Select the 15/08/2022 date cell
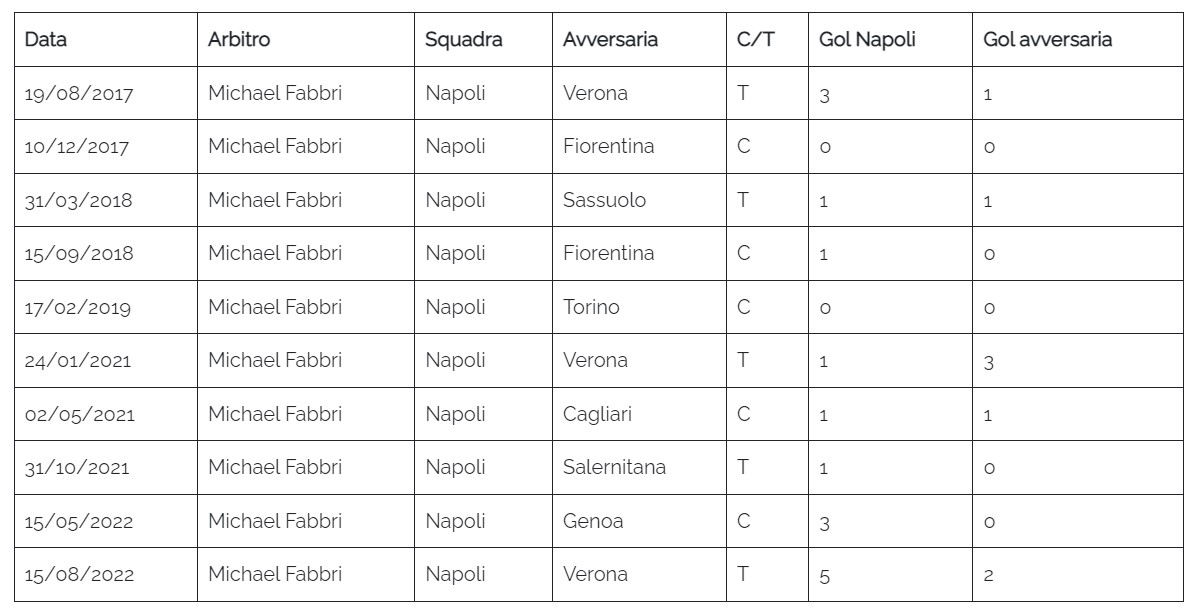 (x=79, y=575)
